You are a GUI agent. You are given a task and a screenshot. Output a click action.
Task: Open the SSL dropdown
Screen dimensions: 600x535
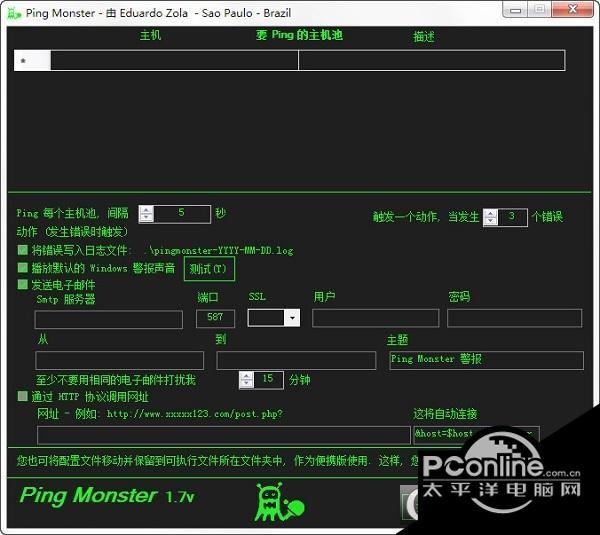[x=292, y=318]
